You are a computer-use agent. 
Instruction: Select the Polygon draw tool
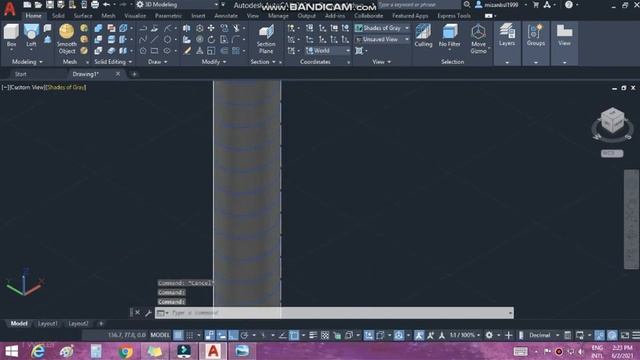[x=143, y=51]
